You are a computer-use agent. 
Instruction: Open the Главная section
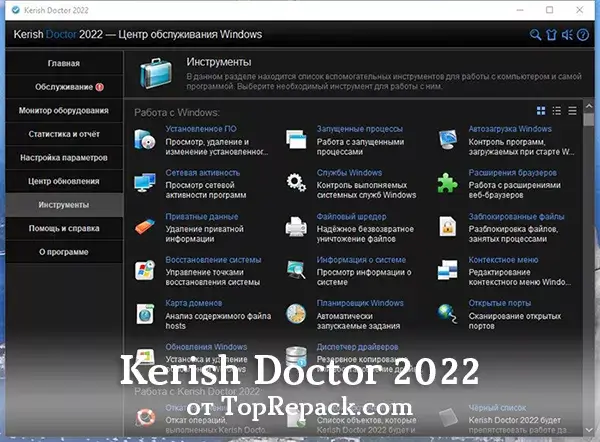tap(64, 64)
